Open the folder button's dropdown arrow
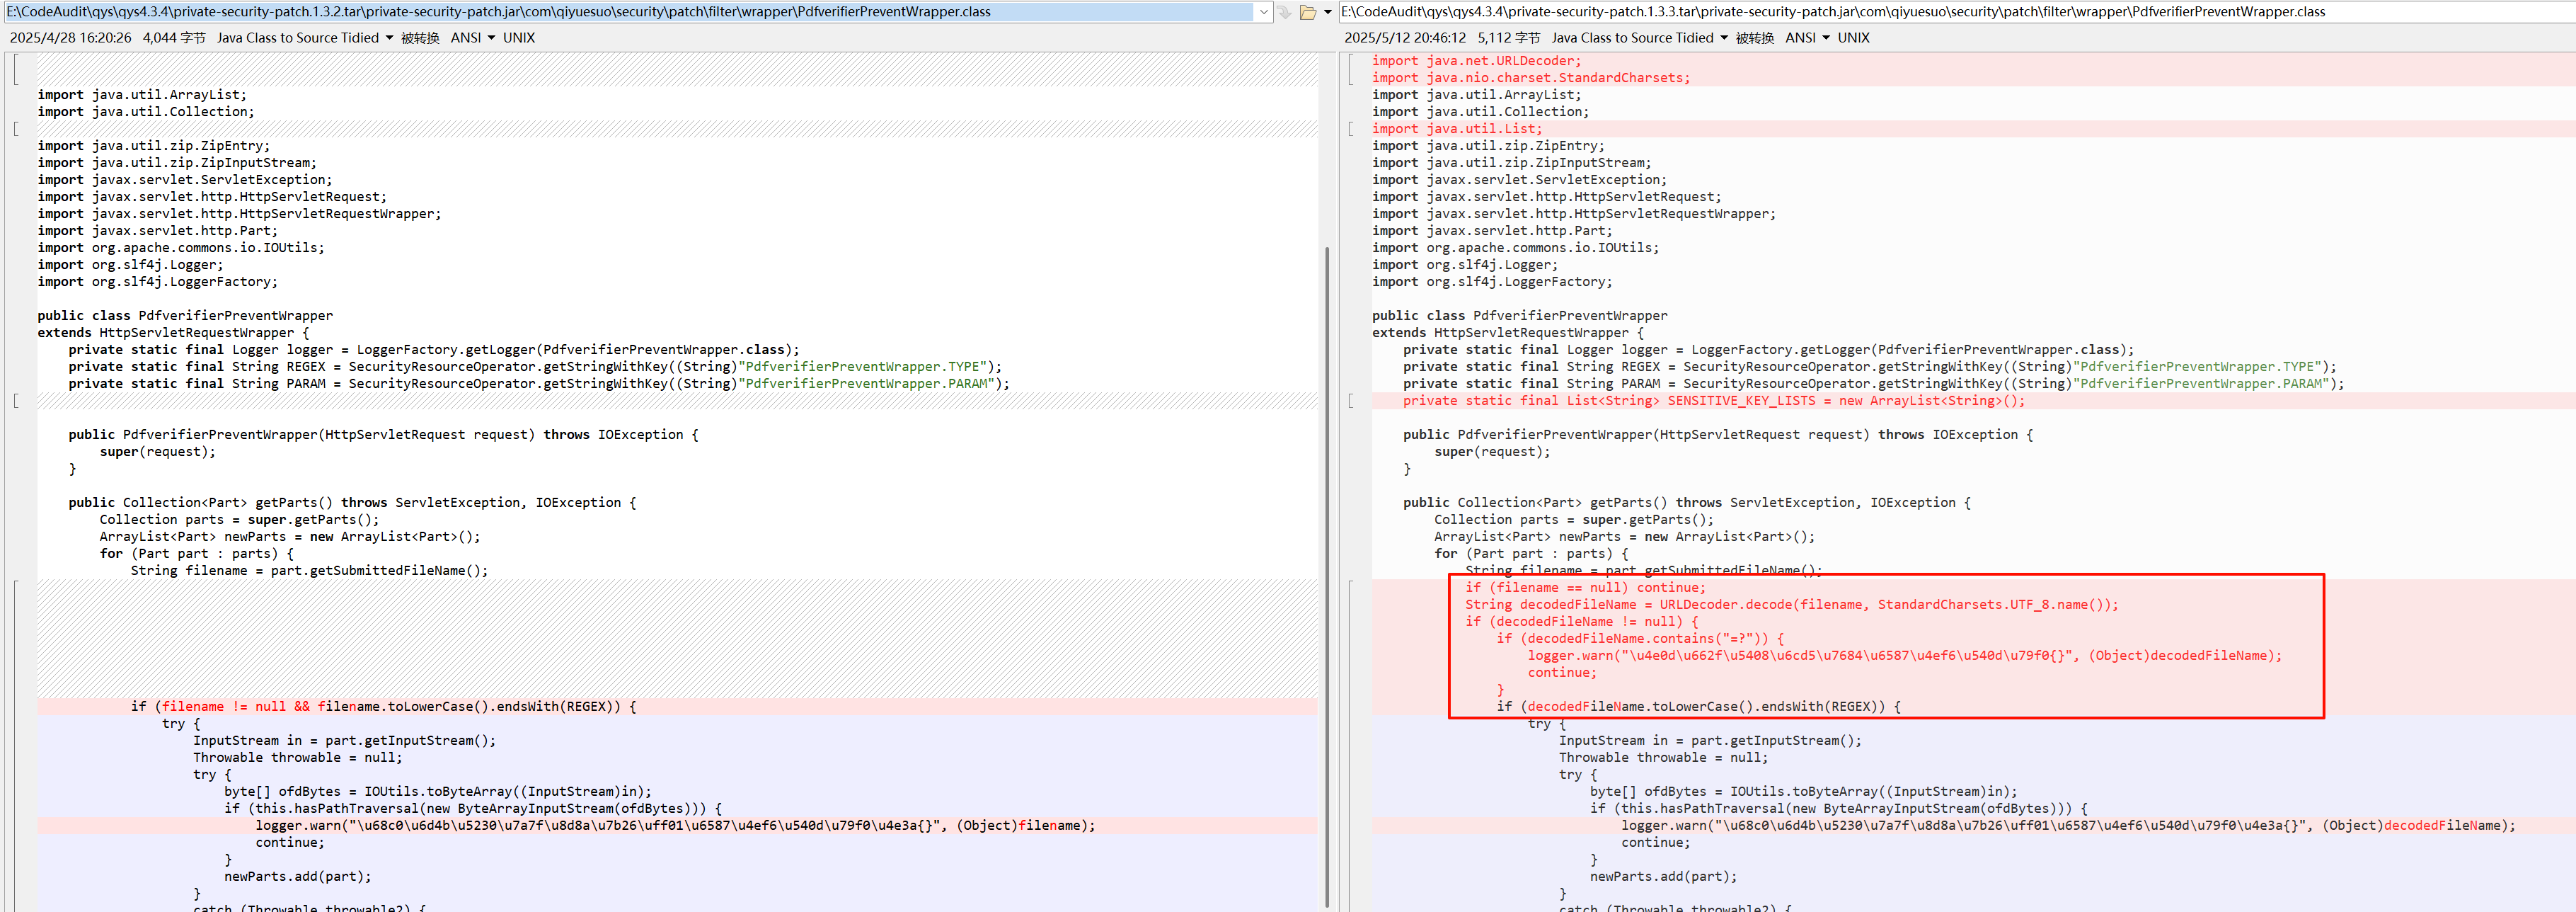 (1327, 12)
